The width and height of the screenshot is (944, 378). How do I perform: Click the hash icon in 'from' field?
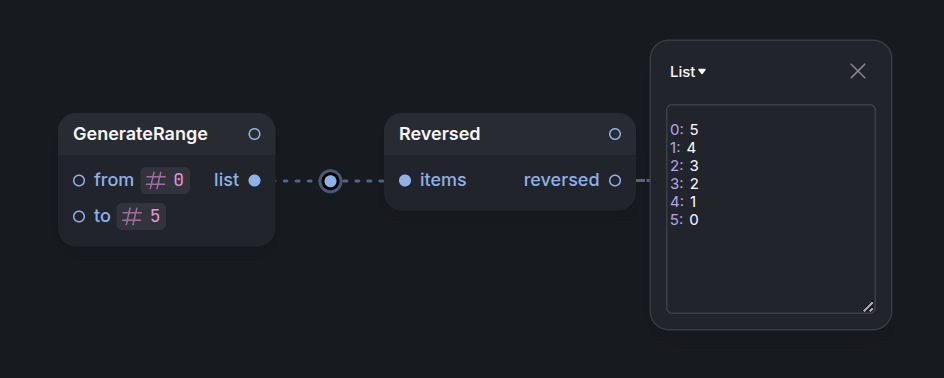tap(156, 181)
